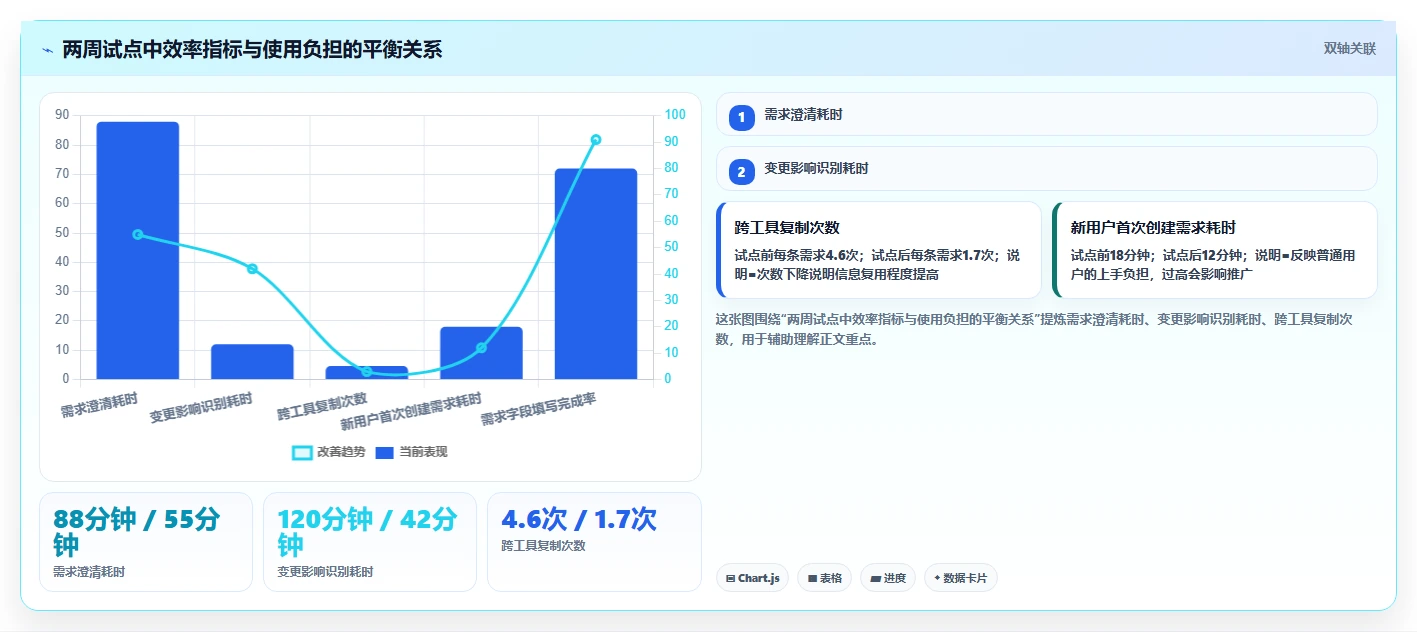
Task: Click the x-axis label 需求字段填写完成率
Action: pos(539,409)
